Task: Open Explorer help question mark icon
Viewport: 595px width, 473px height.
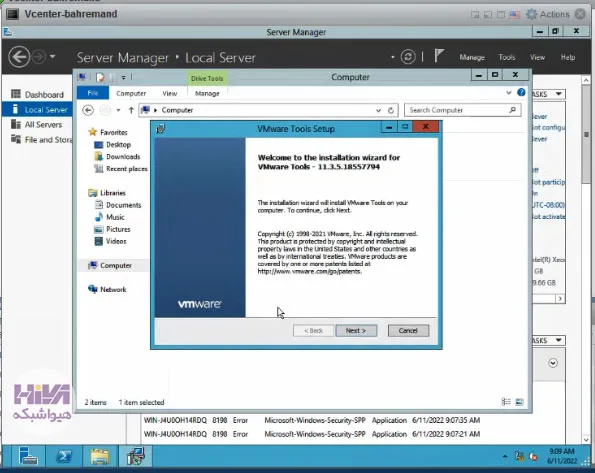Action: tap(521, 92)
